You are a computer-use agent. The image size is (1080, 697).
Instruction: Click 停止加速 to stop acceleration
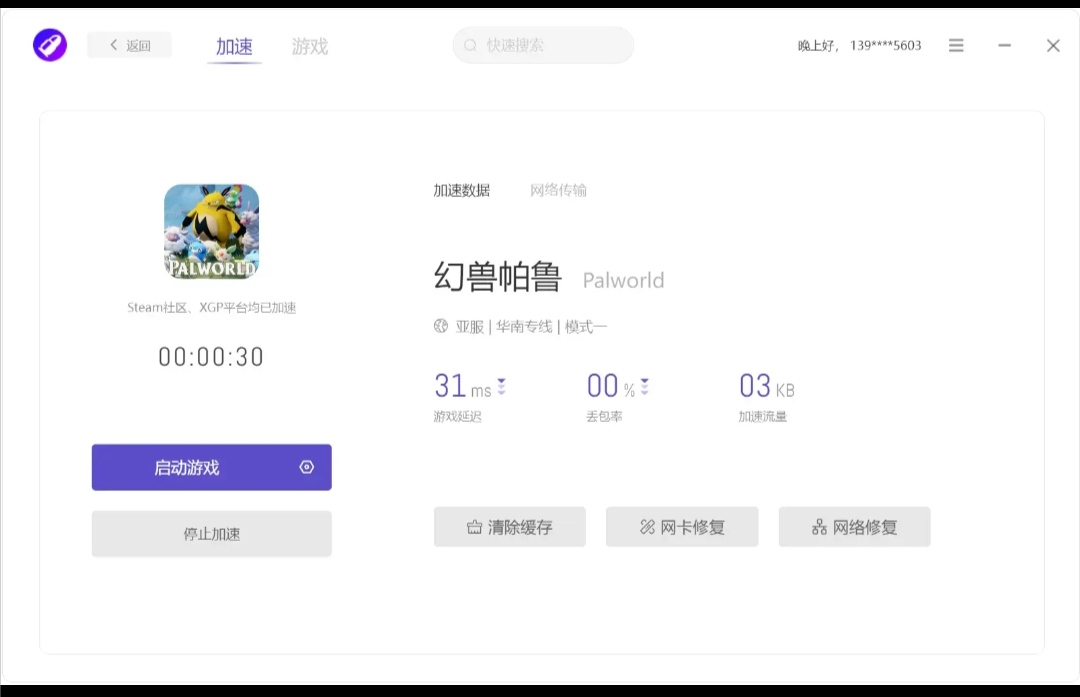pos(211,534)
